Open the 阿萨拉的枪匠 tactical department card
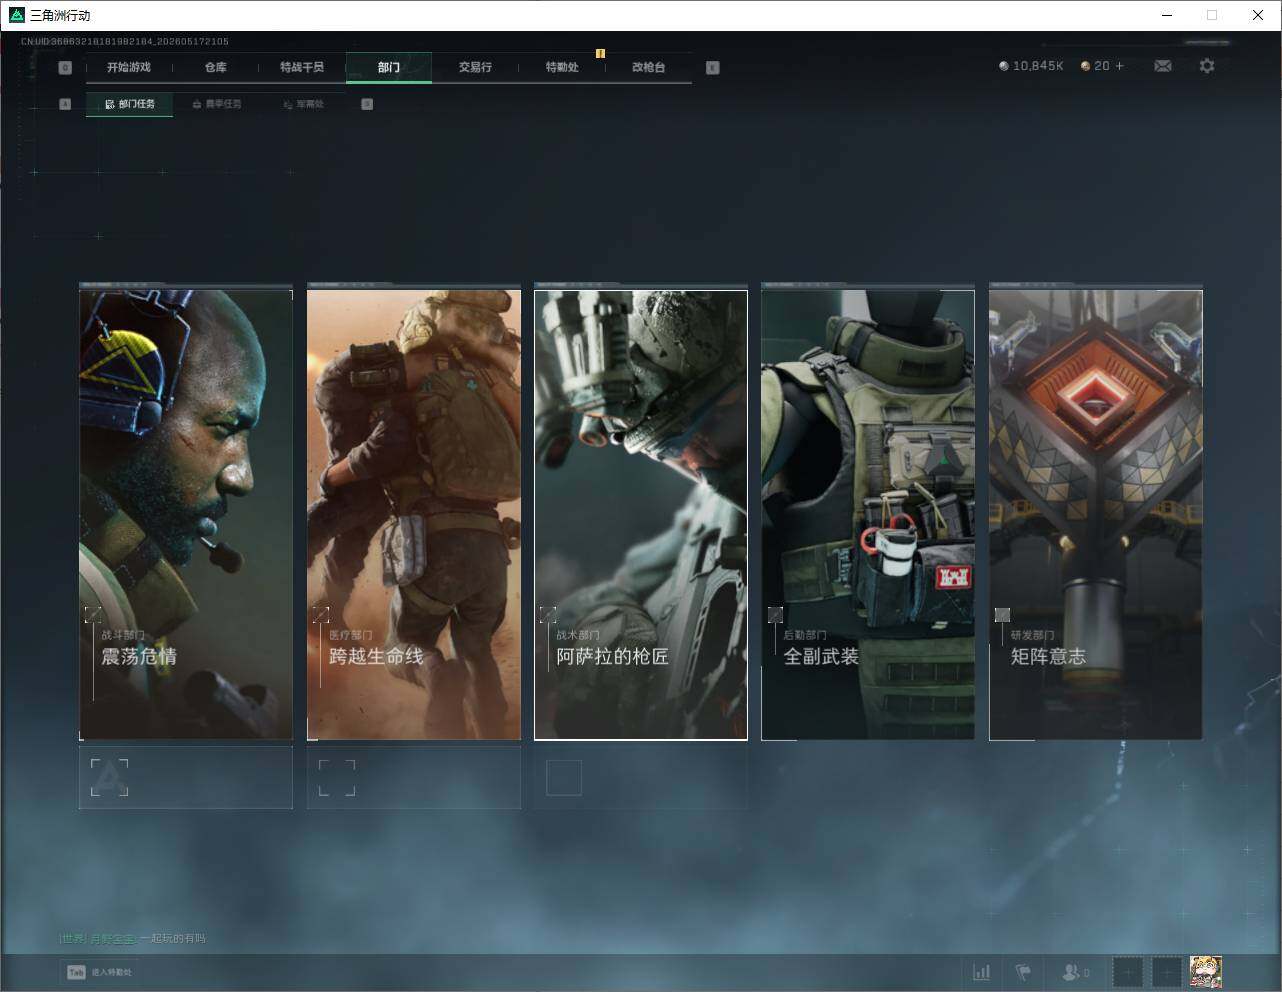Image resolution: width=1282 pixels, height=992 pixels. tap(641, 514)
